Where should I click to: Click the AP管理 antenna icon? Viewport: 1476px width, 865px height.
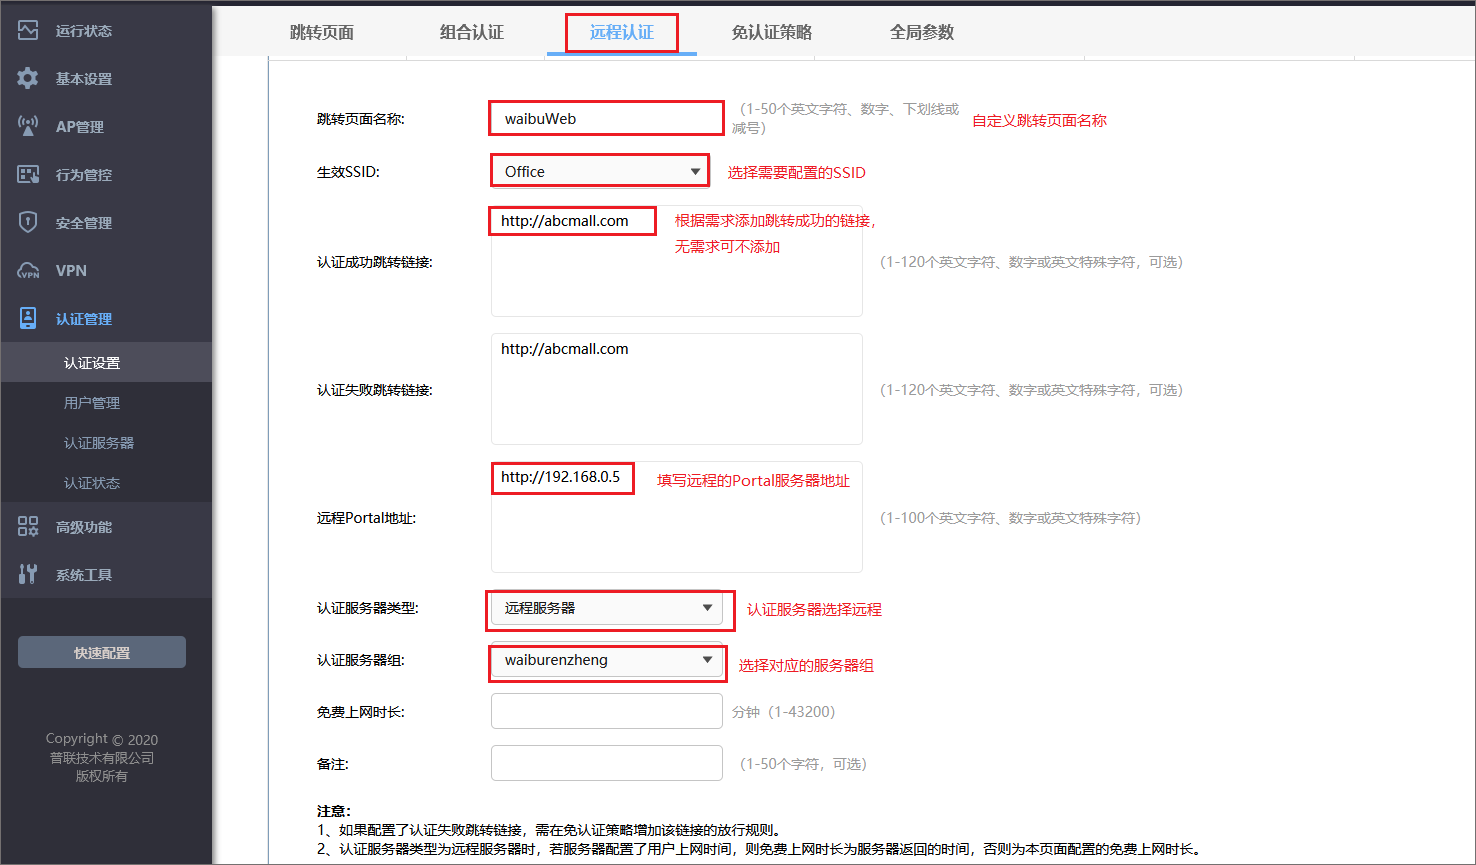(x=28, y=126)
